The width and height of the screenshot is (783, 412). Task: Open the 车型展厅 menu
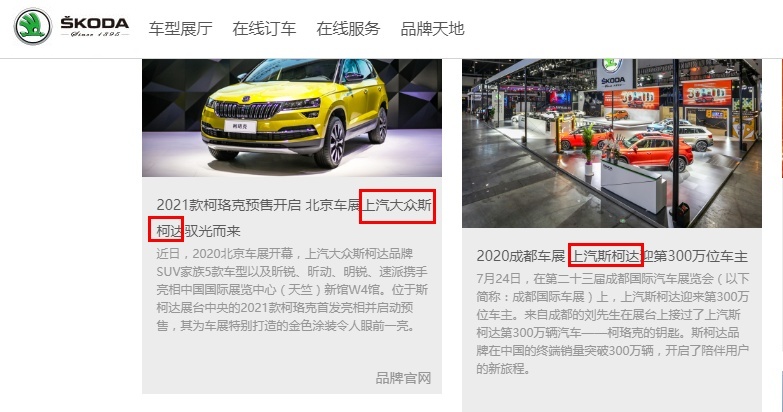click(180, 28)
